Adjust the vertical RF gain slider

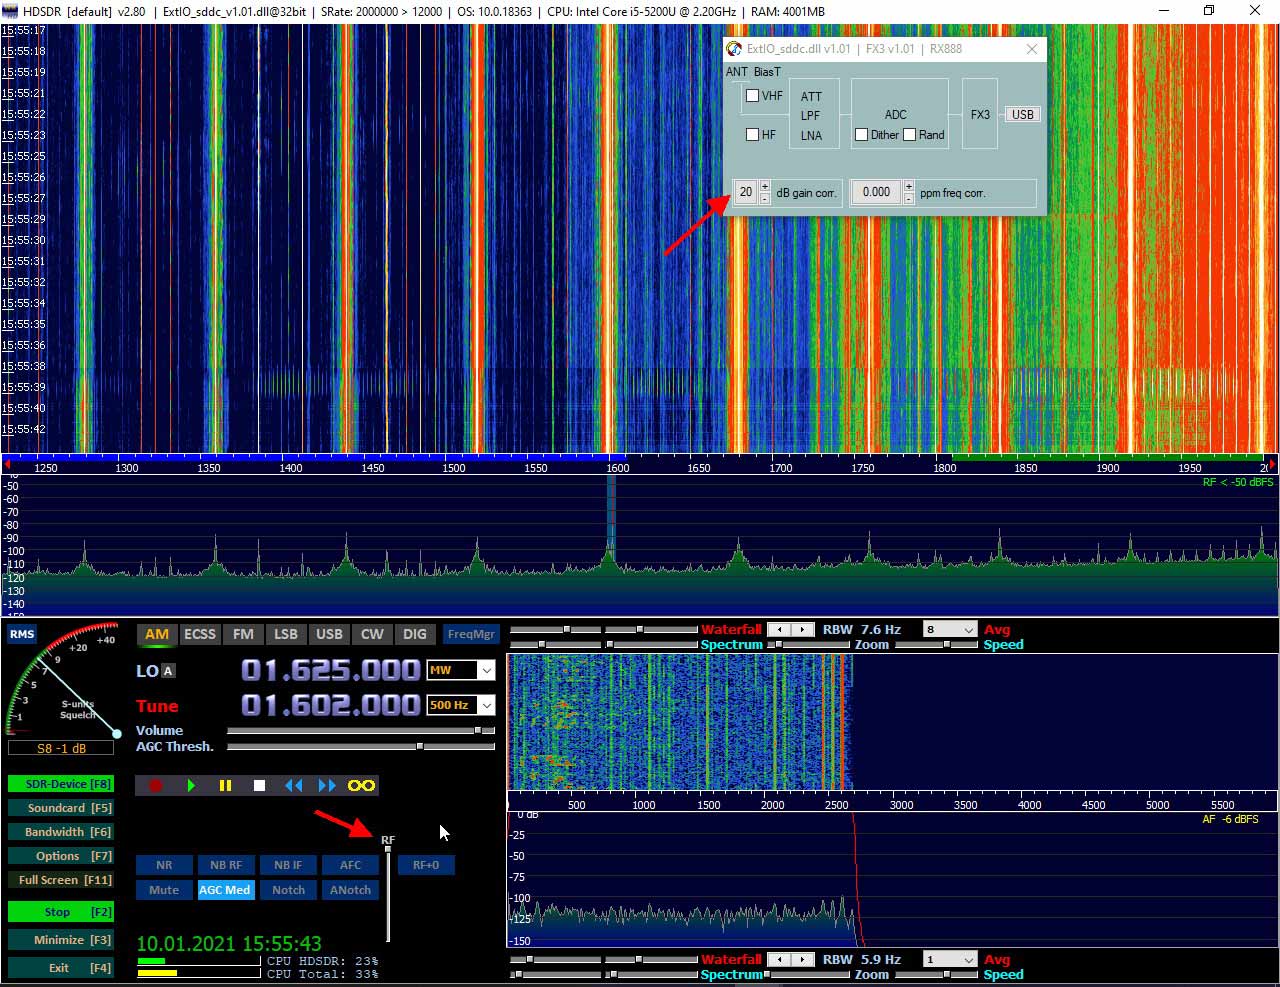click(x=388, y=894)
